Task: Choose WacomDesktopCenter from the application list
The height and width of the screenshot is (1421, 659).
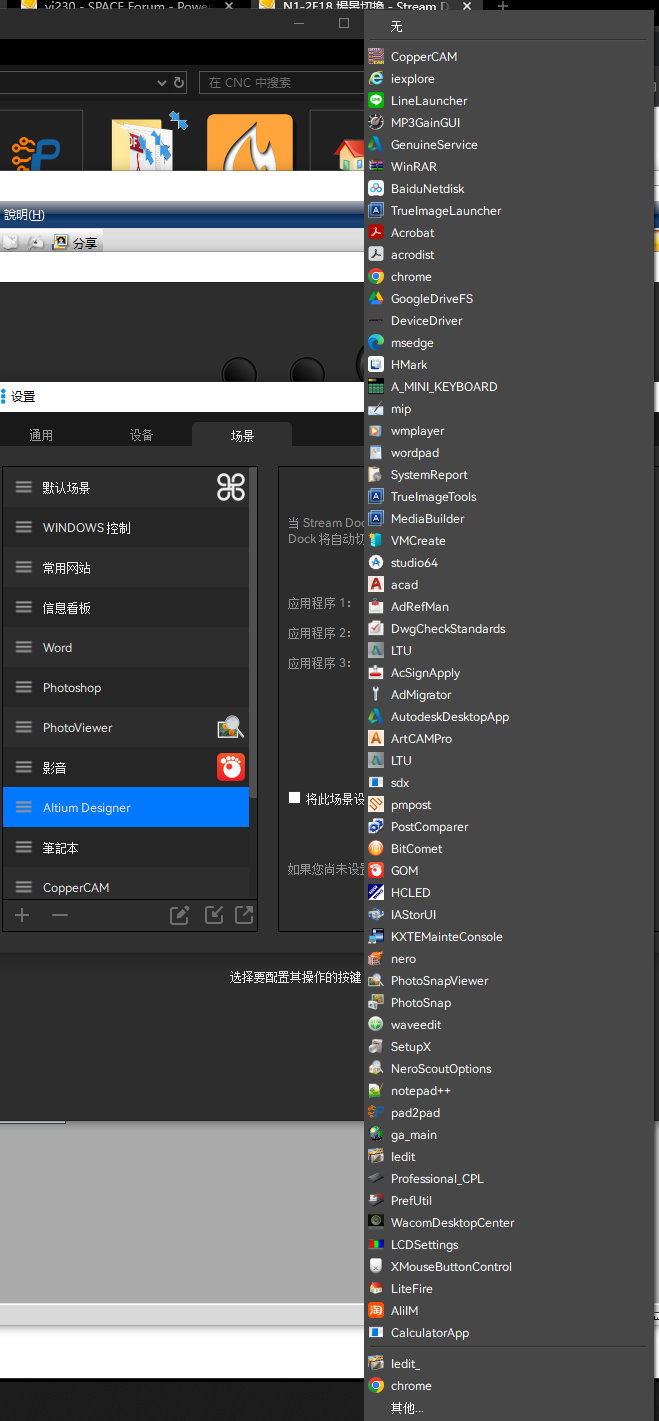Action: pyautogui.click(x=511, y=1222)
